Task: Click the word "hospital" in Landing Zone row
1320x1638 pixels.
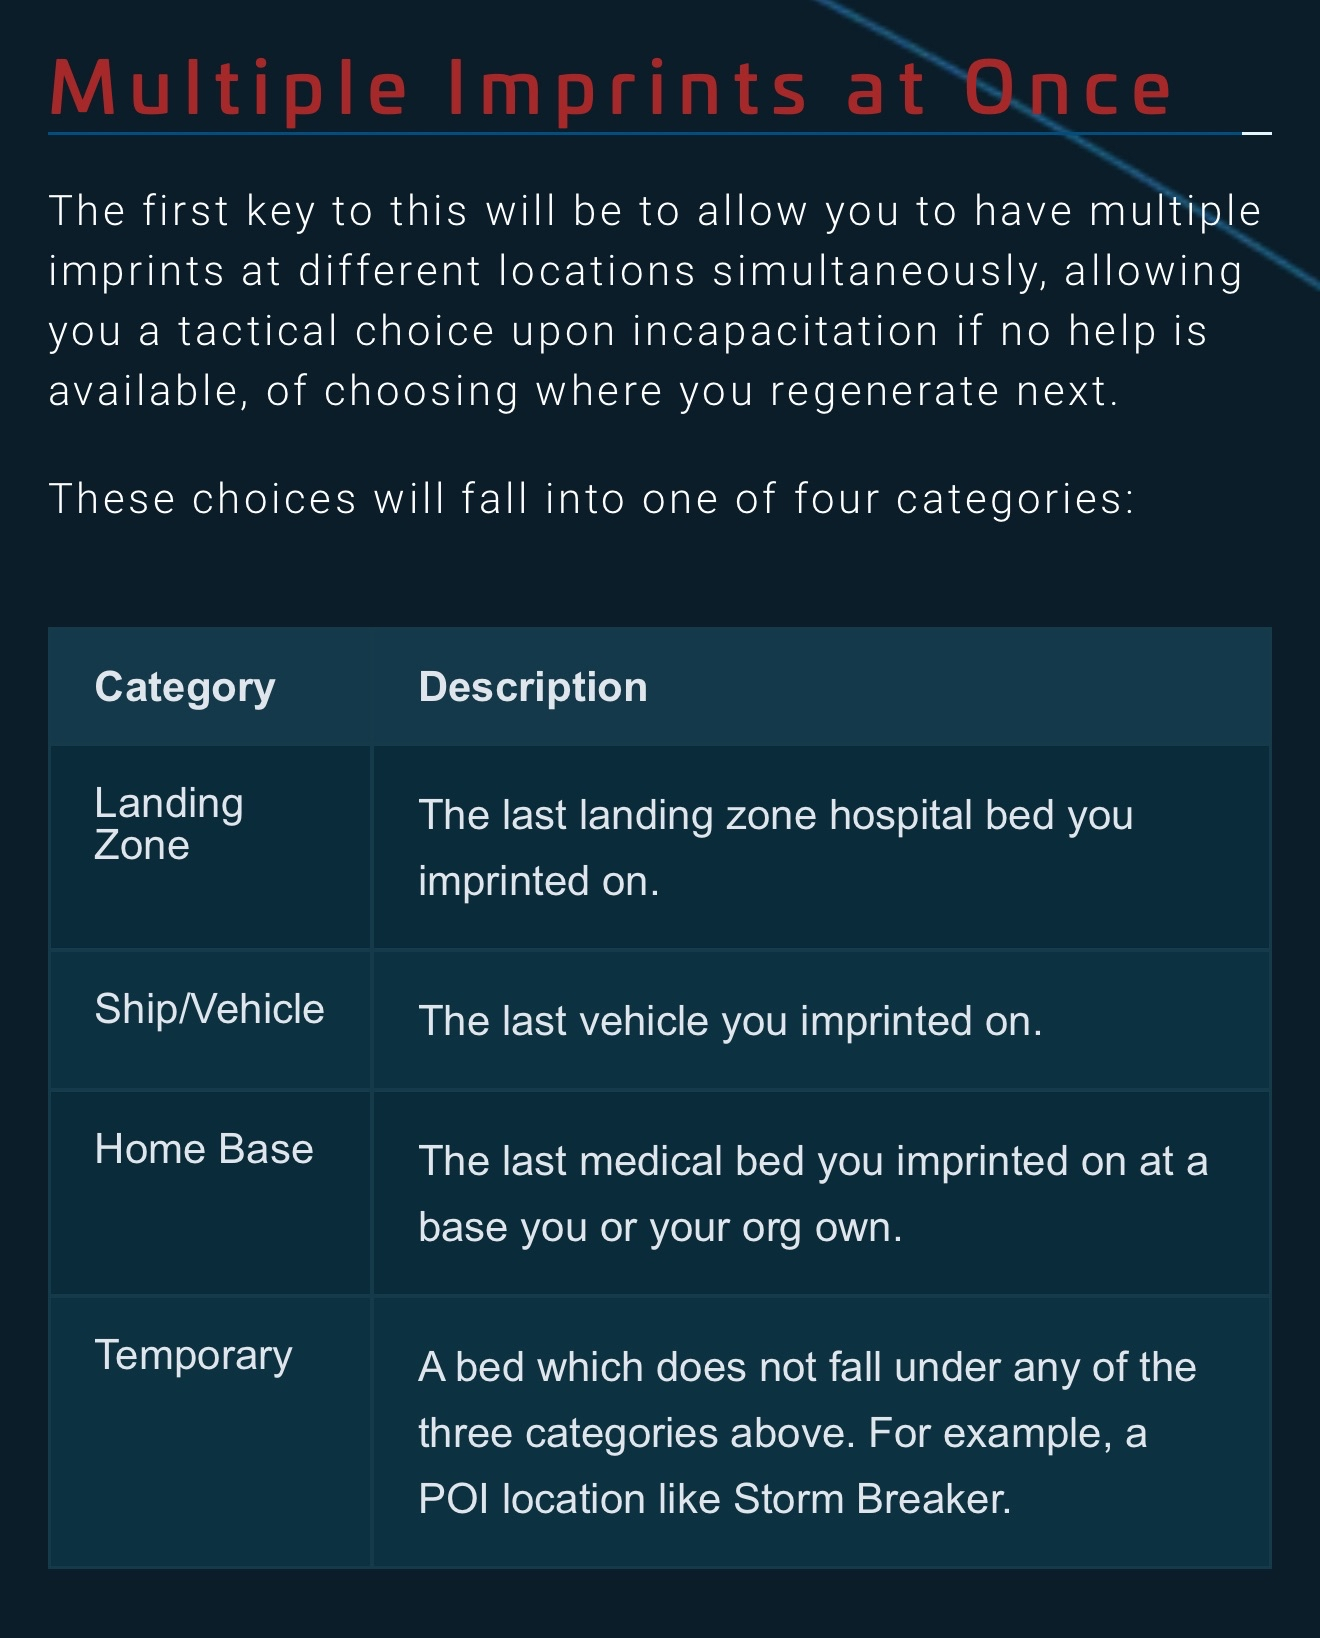Action: [x=901, y=816]
